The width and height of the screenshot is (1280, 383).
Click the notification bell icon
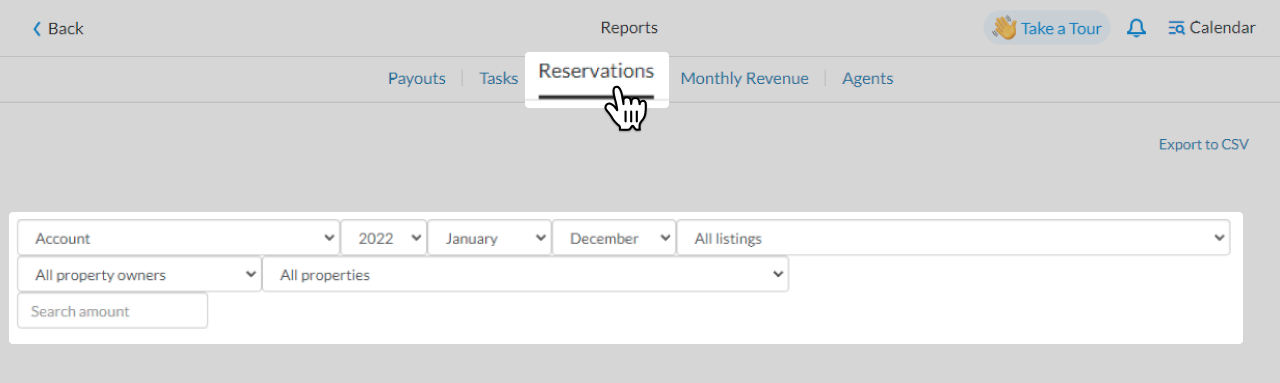1136,28
